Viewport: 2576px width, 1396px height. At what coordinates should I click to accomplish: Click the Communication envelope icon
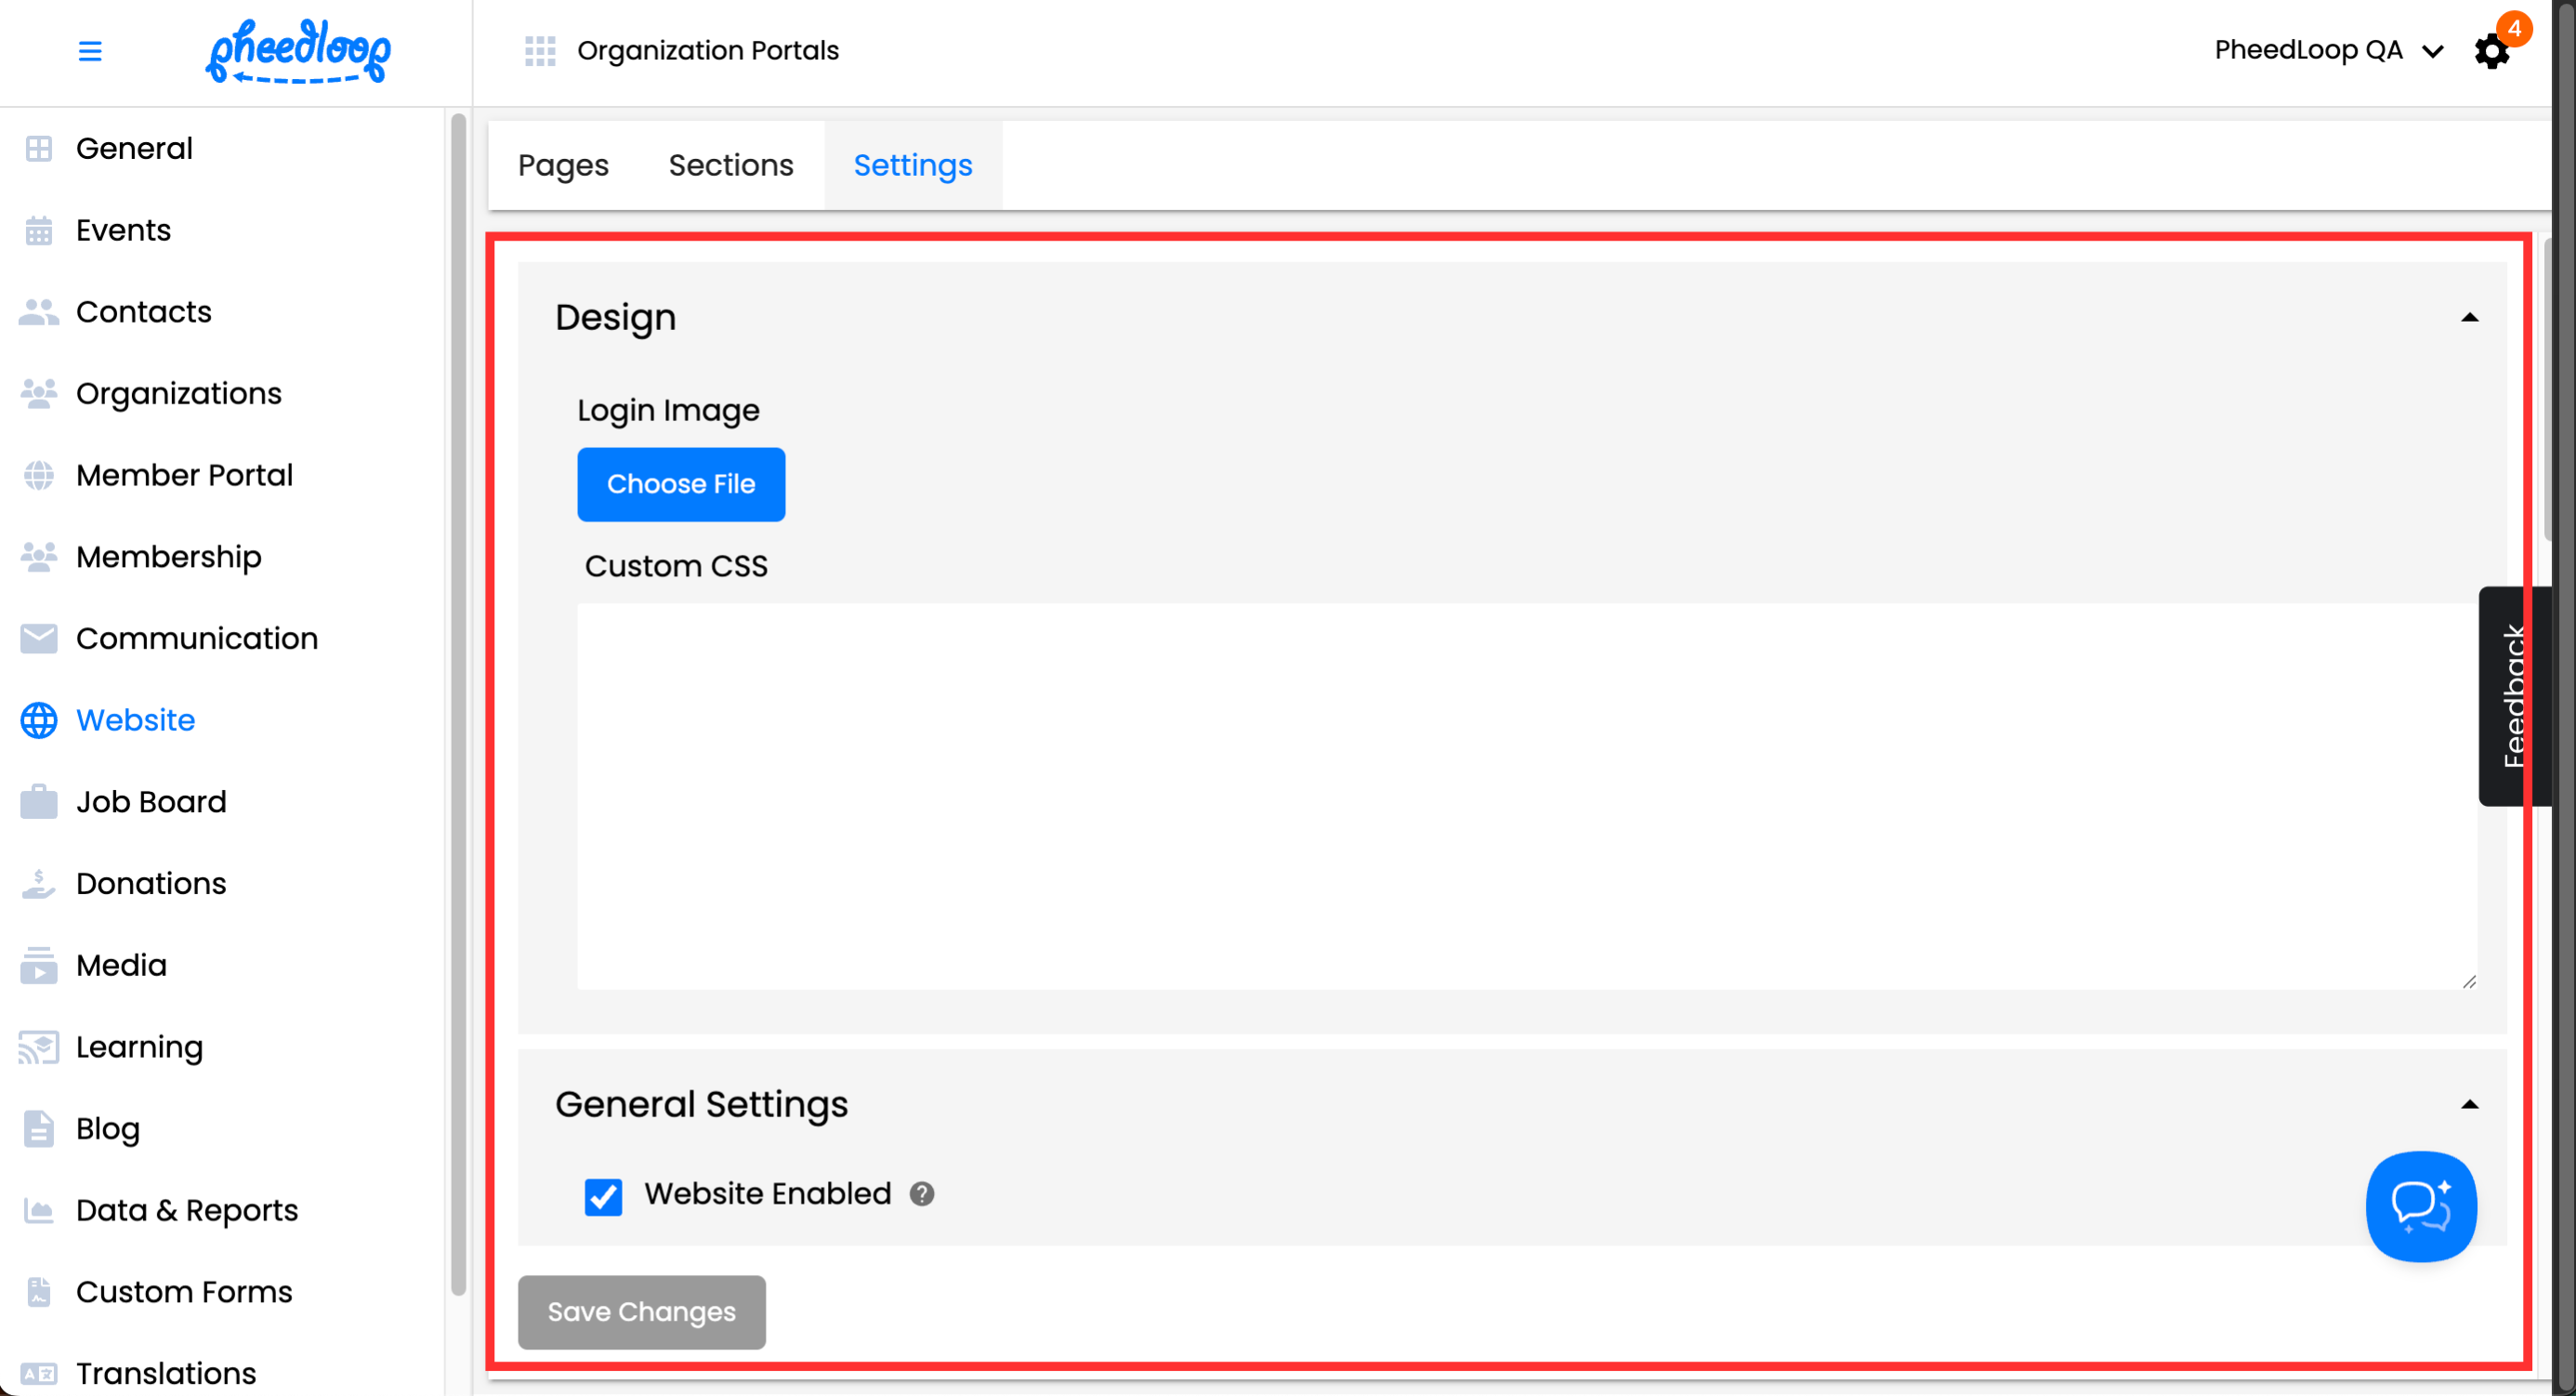pyautogui.click(x=39, y=638)
